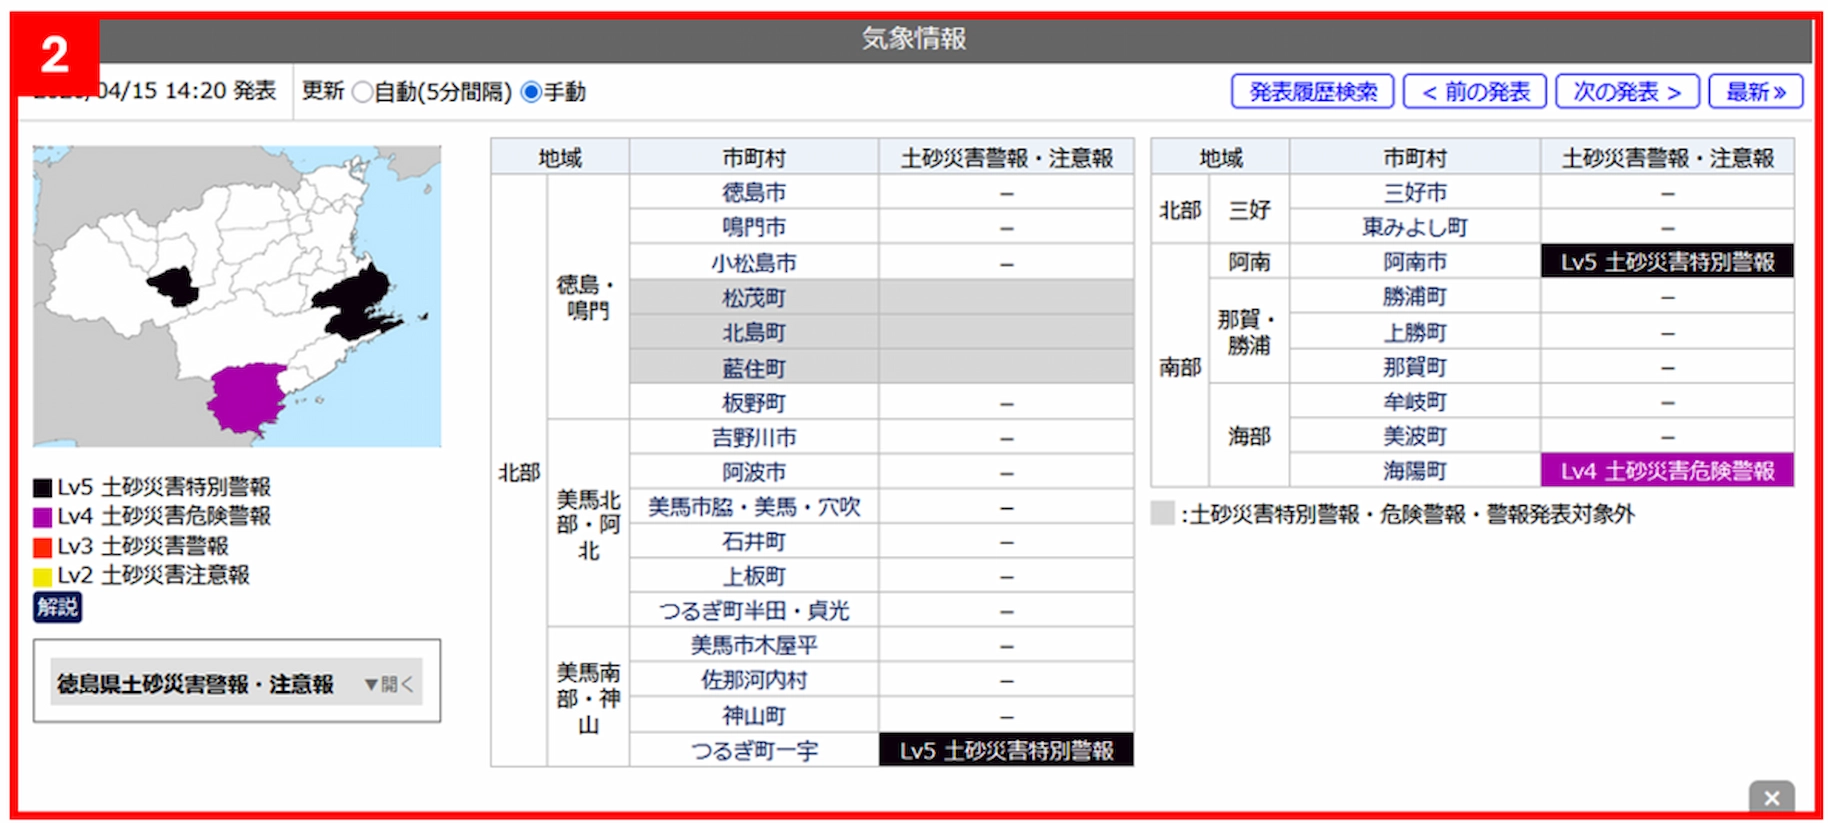Select 阿南市 municipality name
This screenshot has width=1828, height=823.
click(1415, 261)
